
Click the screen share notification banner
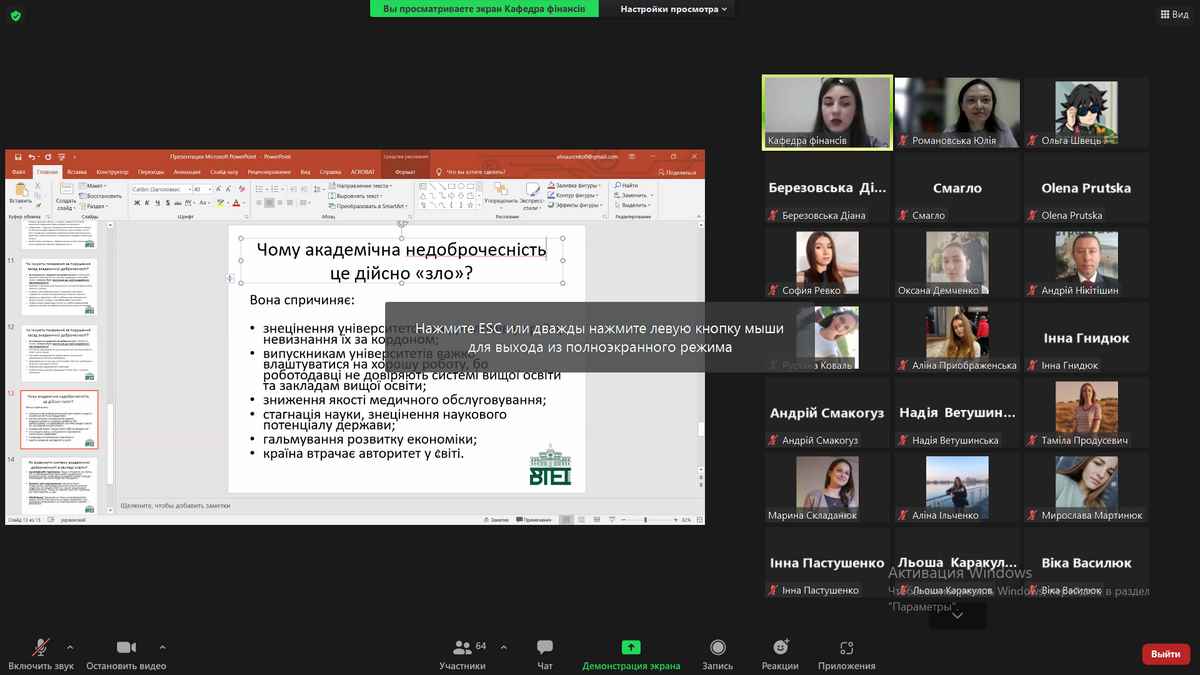490,9
